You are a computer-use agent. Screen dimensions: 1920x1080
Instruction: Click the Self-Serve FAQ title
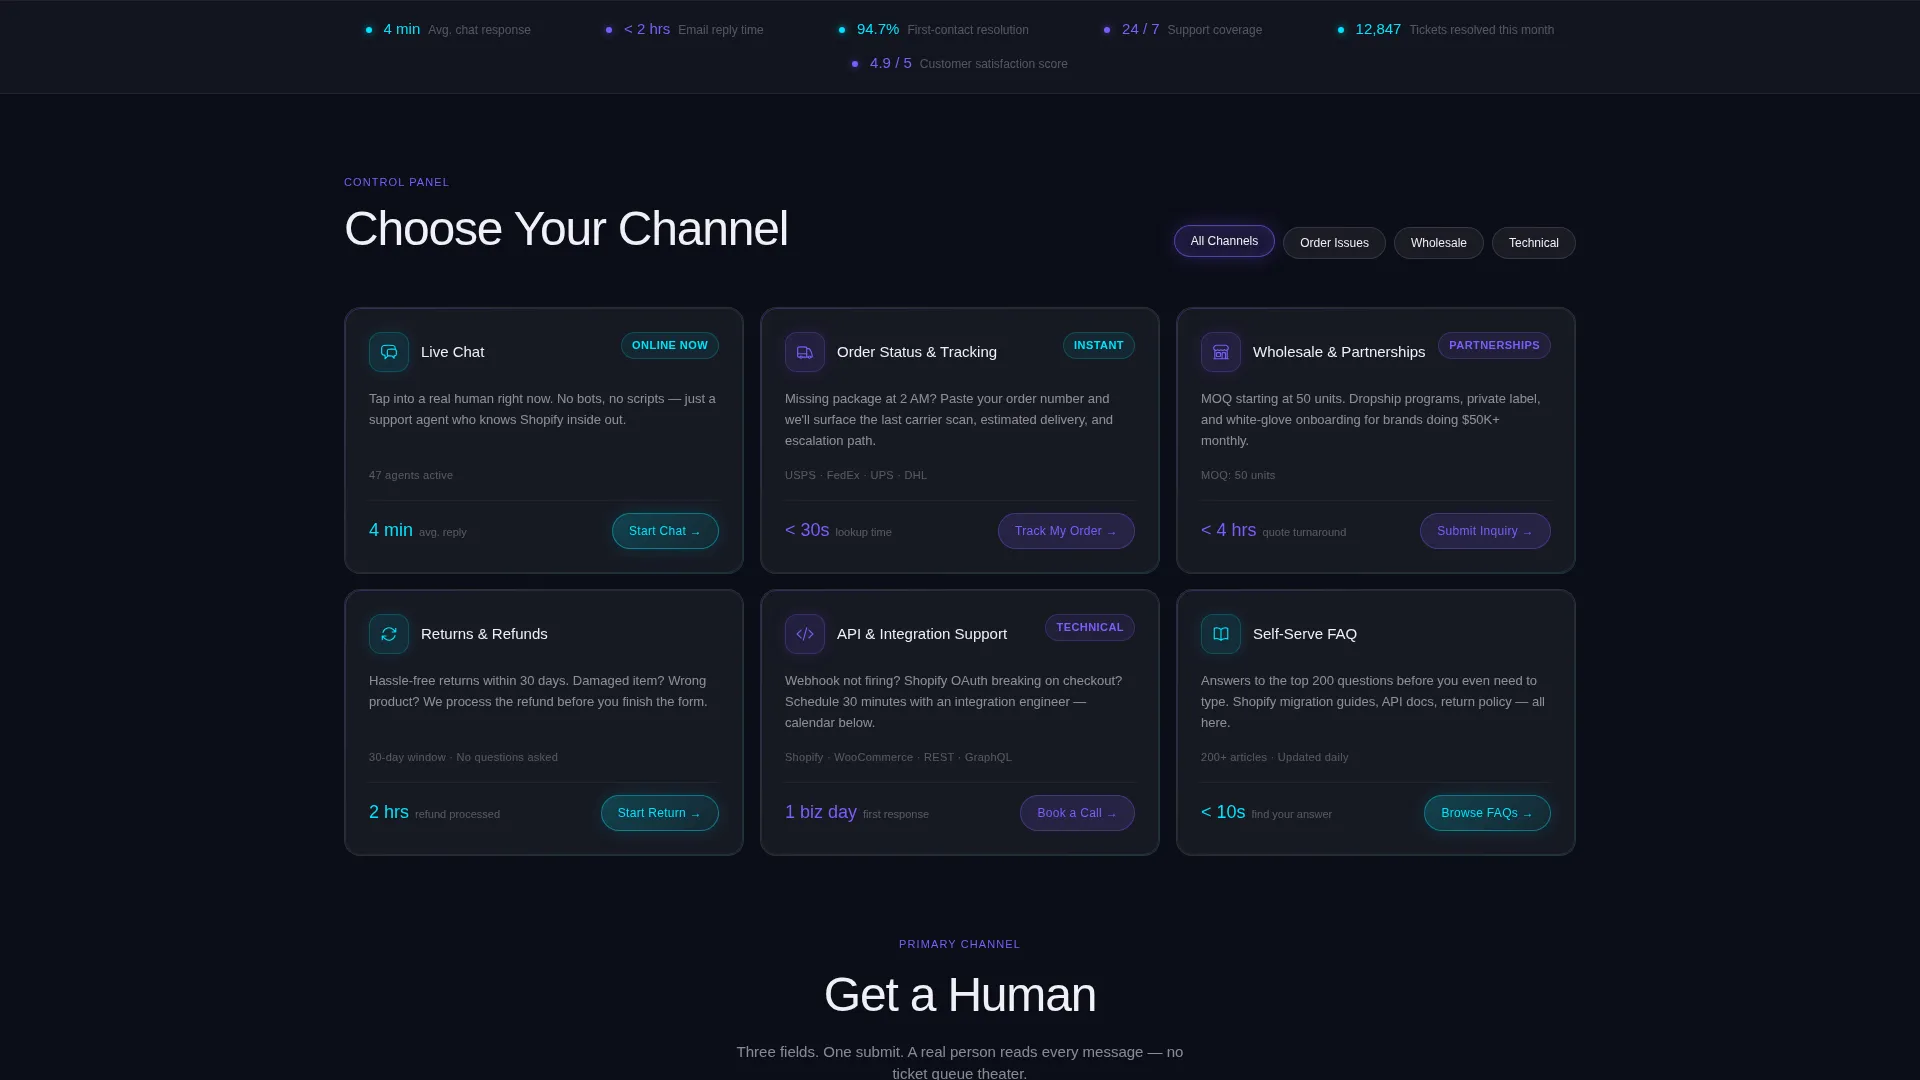coord(1305,634)
